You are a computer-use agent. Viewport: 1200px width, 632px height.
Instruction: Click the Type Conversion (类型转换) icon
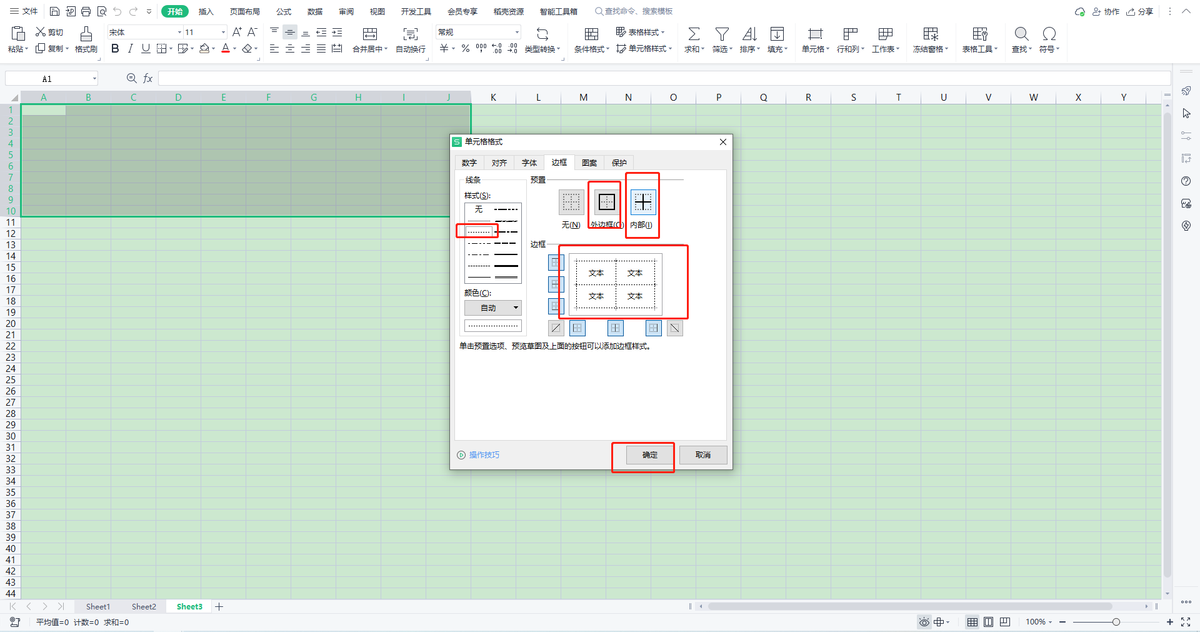(x=543, y=33)
